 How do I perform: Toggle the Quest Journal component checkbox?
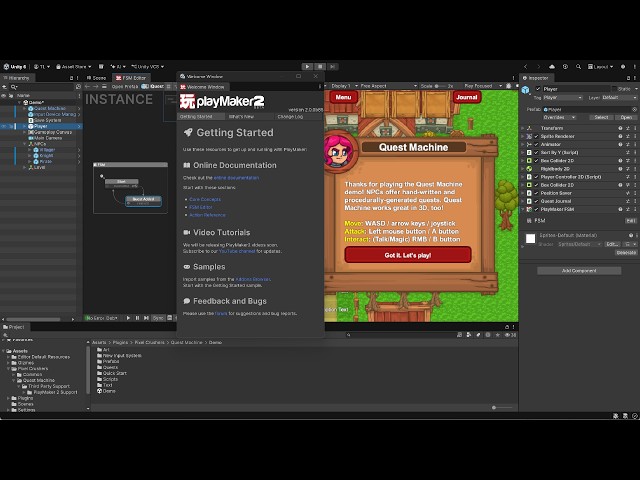536,201
